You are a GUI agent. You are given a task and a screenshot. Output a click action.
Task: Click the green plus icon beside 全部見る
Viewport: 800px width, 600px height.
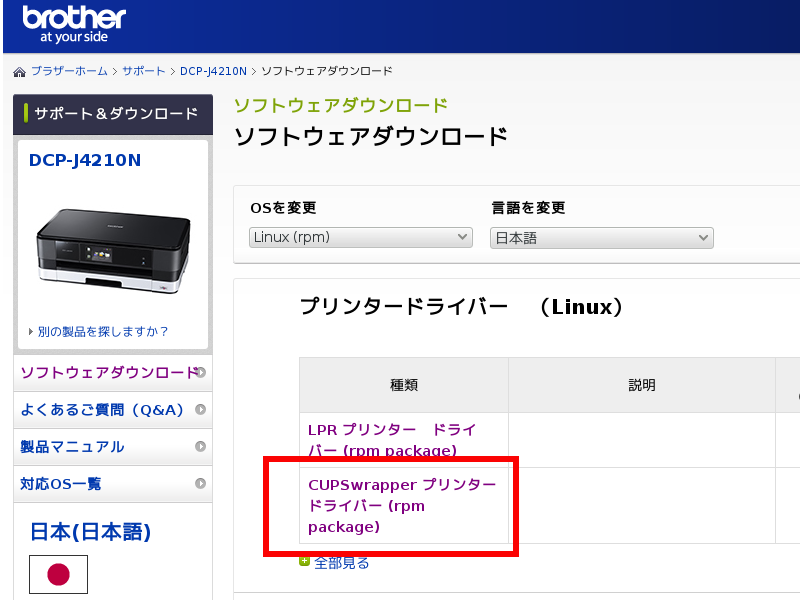point(304,562)
